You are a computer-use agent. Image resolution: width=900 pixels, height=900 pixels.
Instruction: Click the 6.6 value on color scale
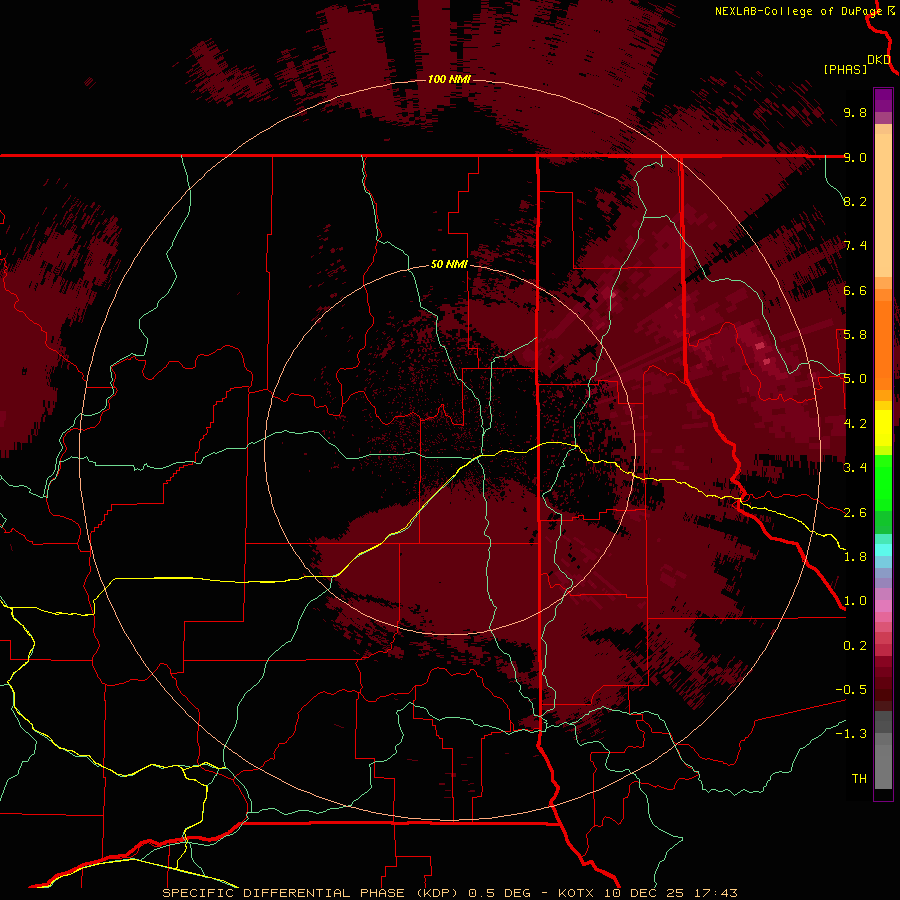click(x=855, y=290)
